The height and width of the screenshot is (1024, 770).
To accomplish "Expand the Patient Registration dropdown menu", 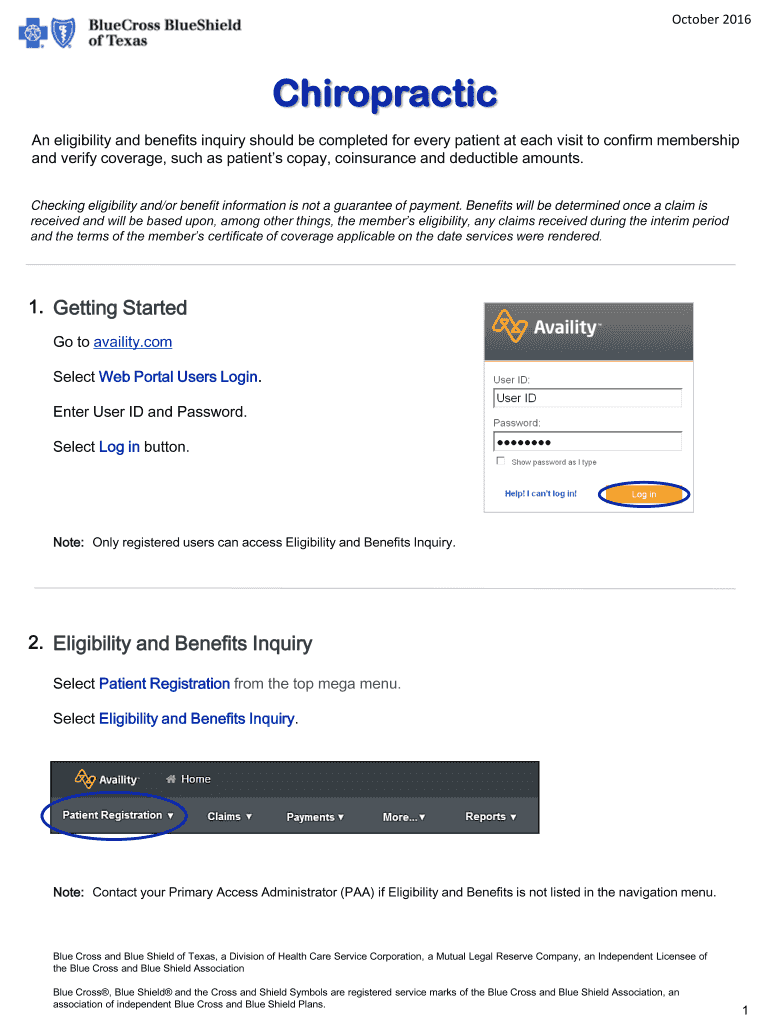I will click(x=117, y=816).
